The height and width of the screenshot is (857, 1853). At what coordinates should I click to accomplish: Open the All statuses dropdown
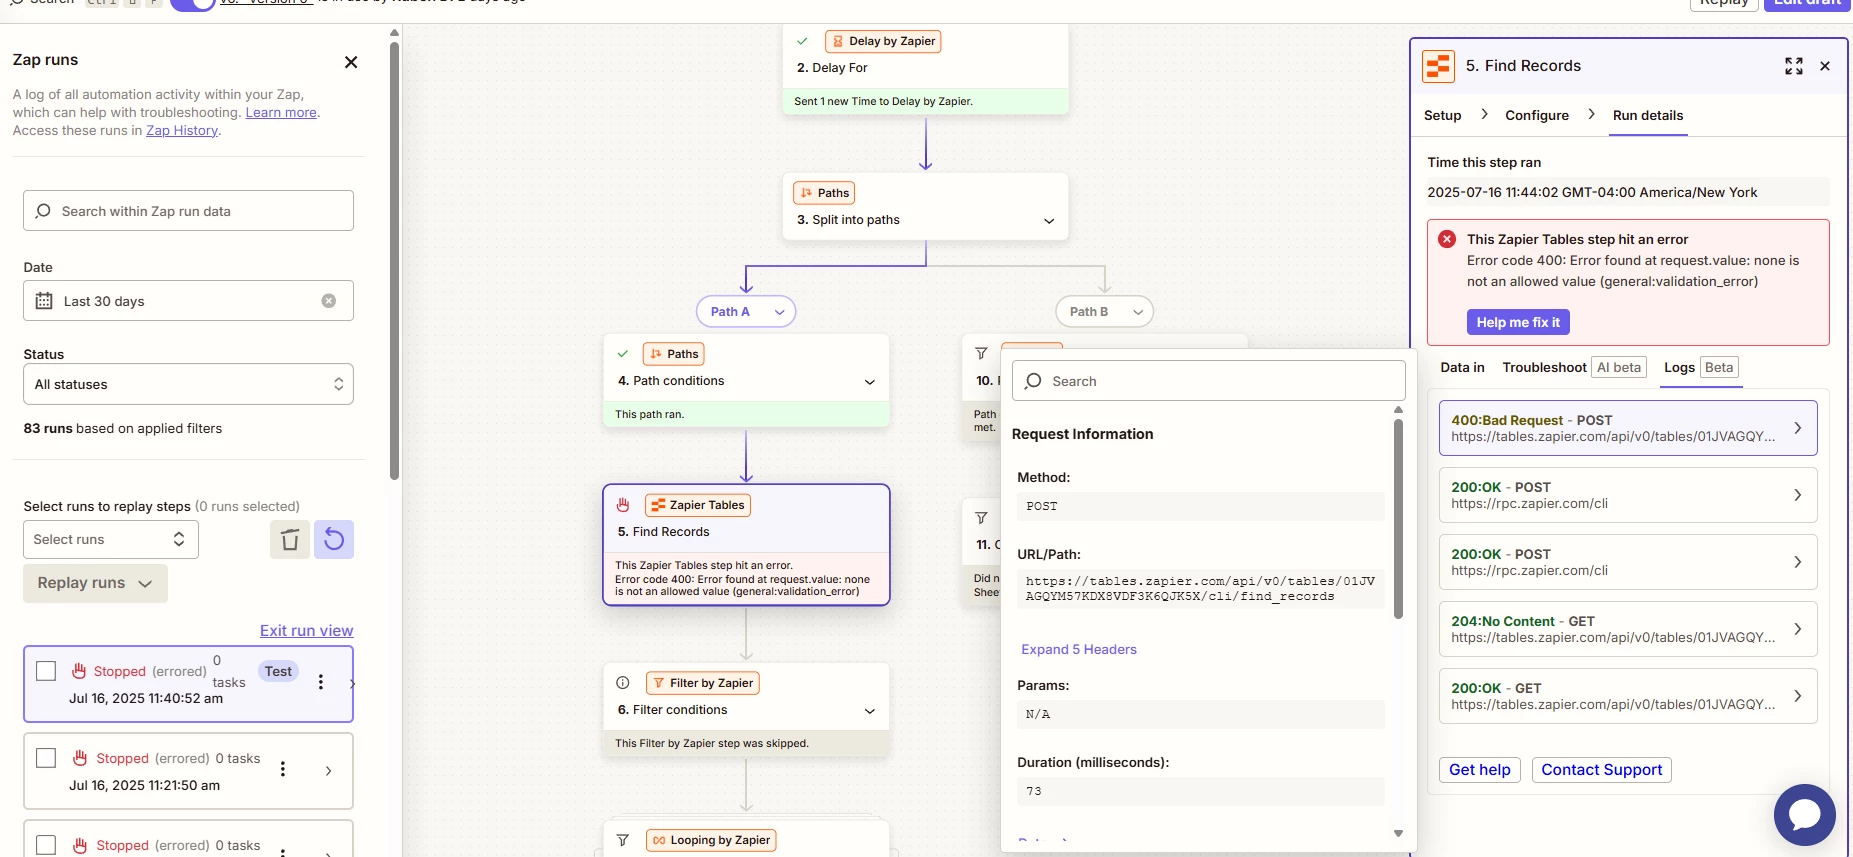(x=188, y=384)
